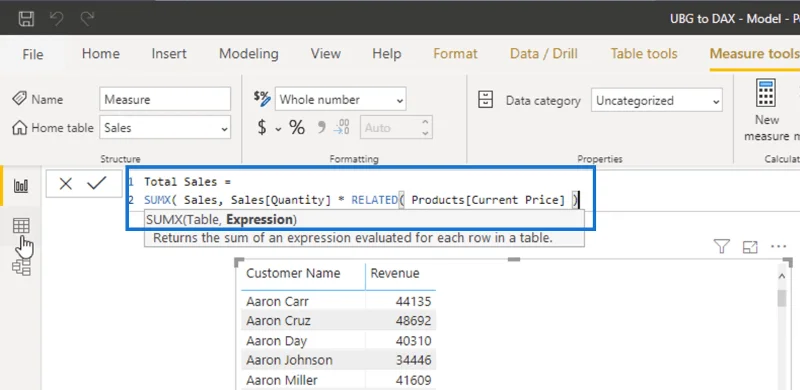Sort by Revenue column header
Viewport: 800px width, 390px height.
click(x=395, y=273)
